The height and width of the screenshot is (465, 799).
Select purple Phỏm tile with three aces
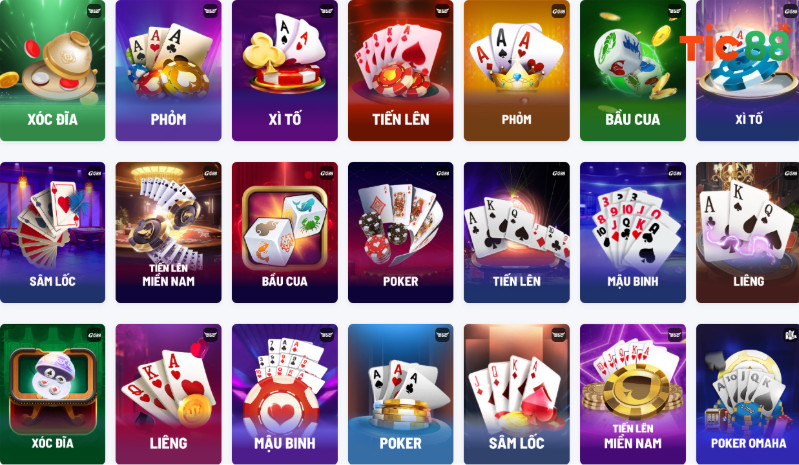pyautogui.click(x=169, y=70)
